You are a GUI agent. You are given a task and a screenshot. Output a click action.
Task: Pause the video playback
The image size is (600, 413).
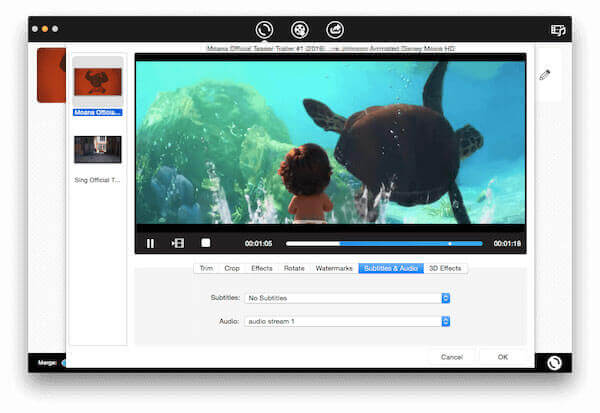150,243
